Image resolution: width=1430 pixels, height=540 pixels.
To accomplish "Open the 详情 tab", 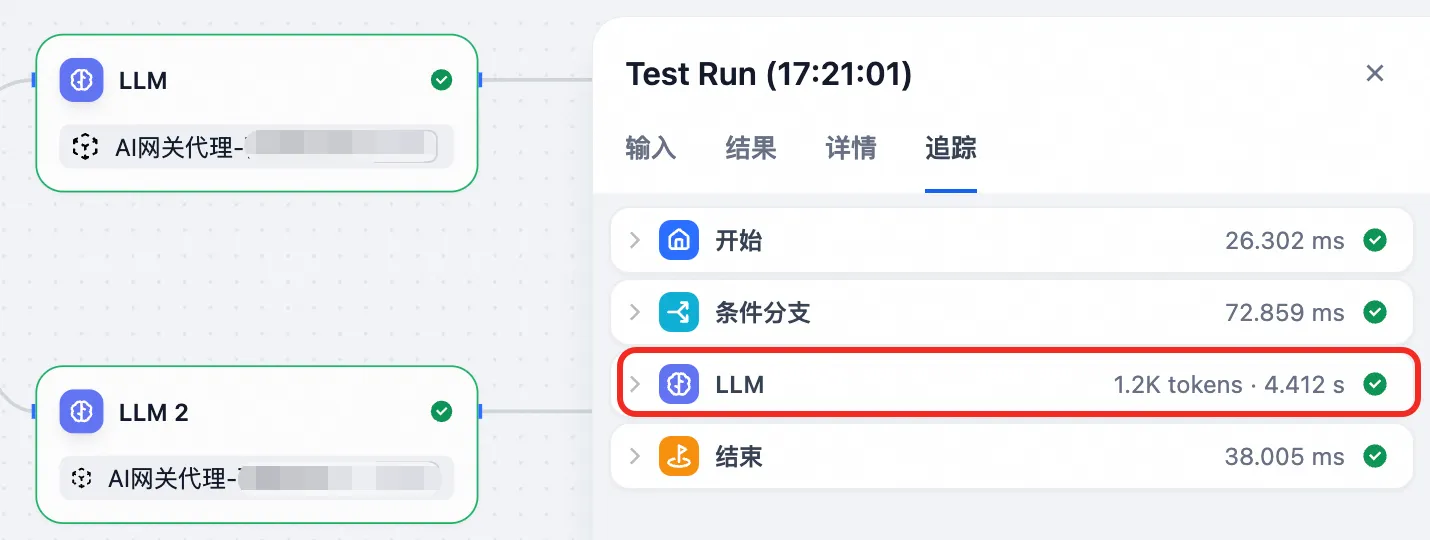I will [x=851, y=149].
